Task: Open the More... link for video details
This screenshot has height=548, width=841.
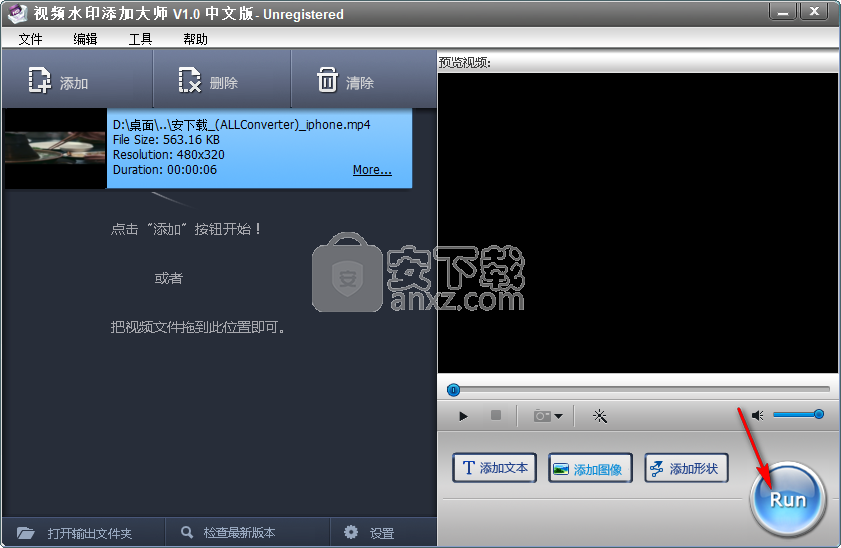Action: pyautogui.click(x=372, y=169)
